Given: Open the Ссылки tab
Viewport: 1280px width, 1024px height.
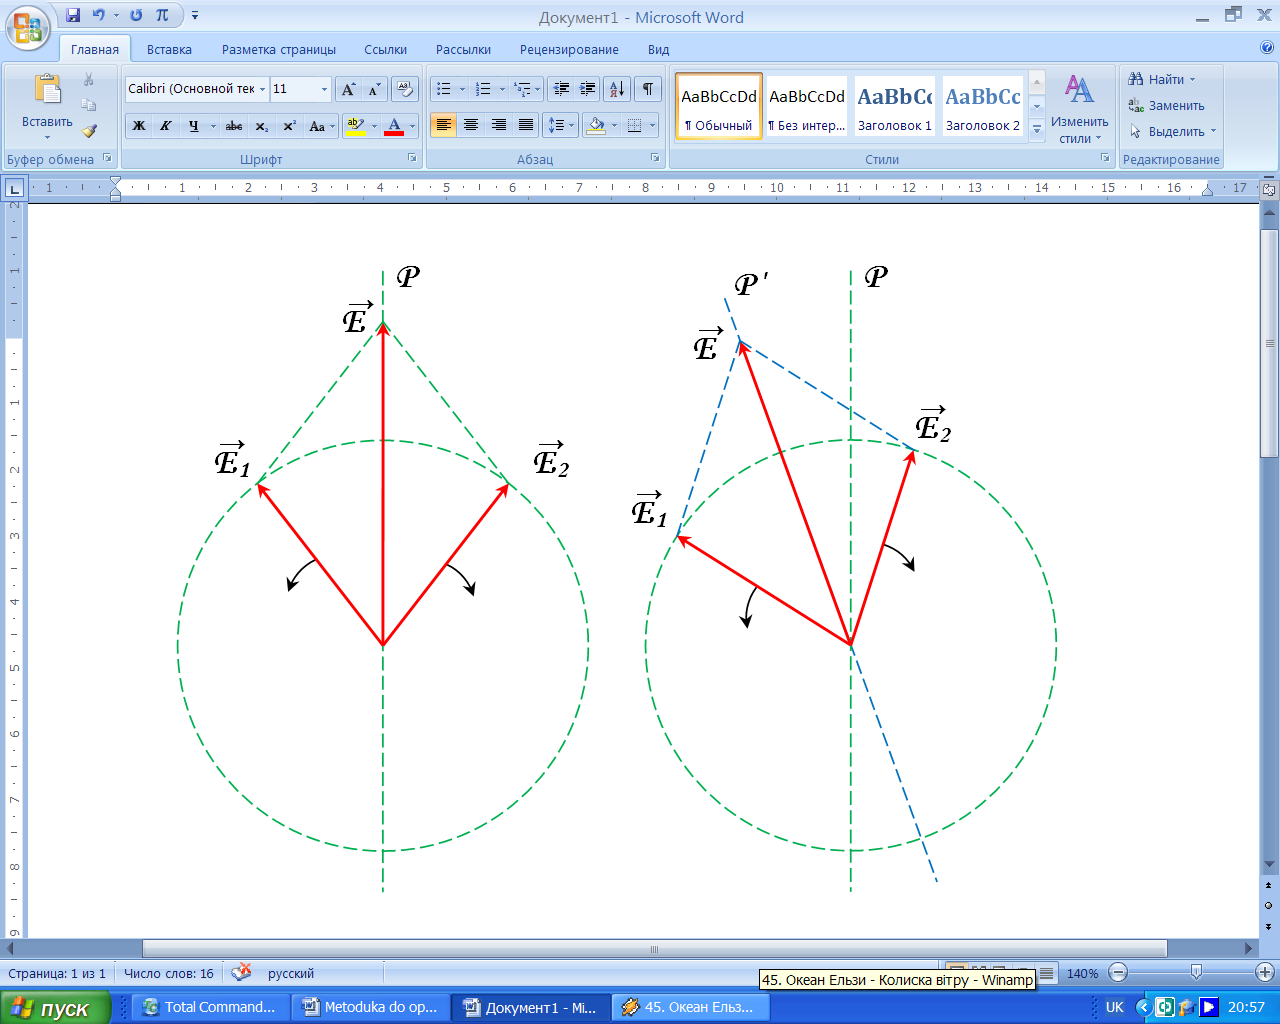Looking at the screenshot, I should tap(386, 49).
